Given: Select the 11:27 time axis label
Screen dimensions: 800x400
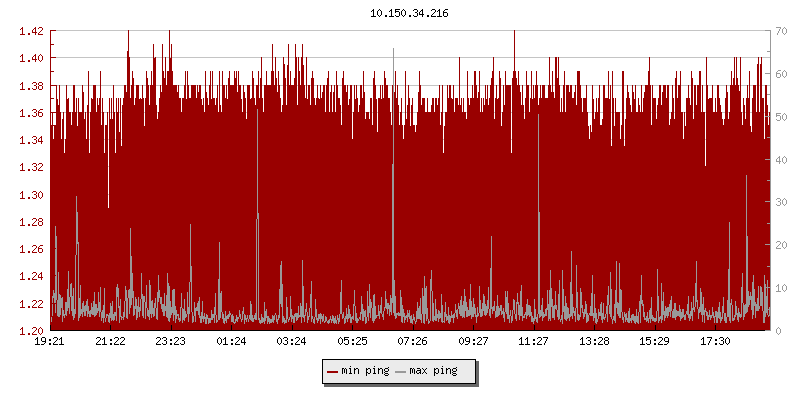Looking at the screenshot, I should tap(533, 342).
